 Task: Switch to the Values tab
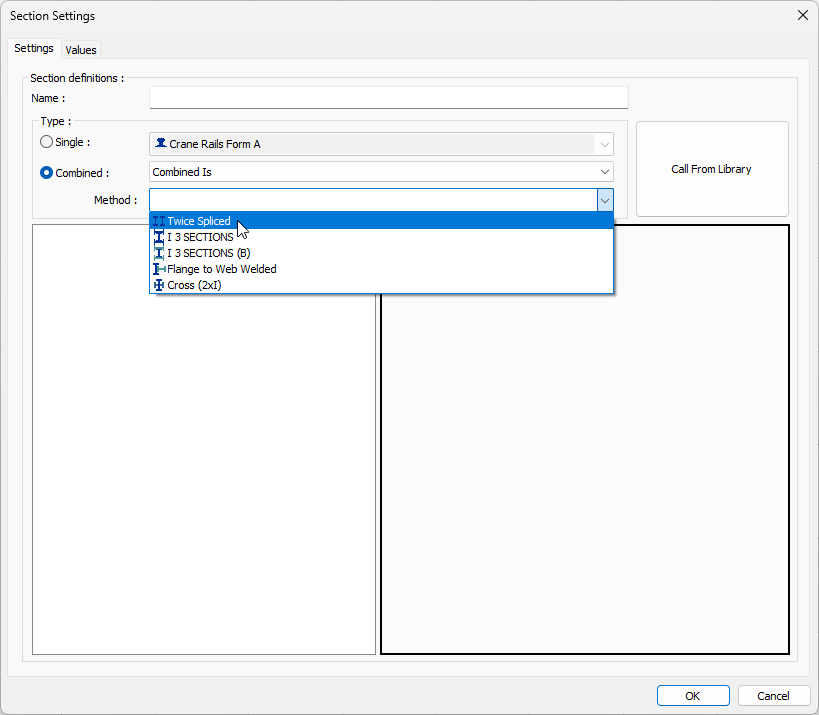tap(81, 50)
